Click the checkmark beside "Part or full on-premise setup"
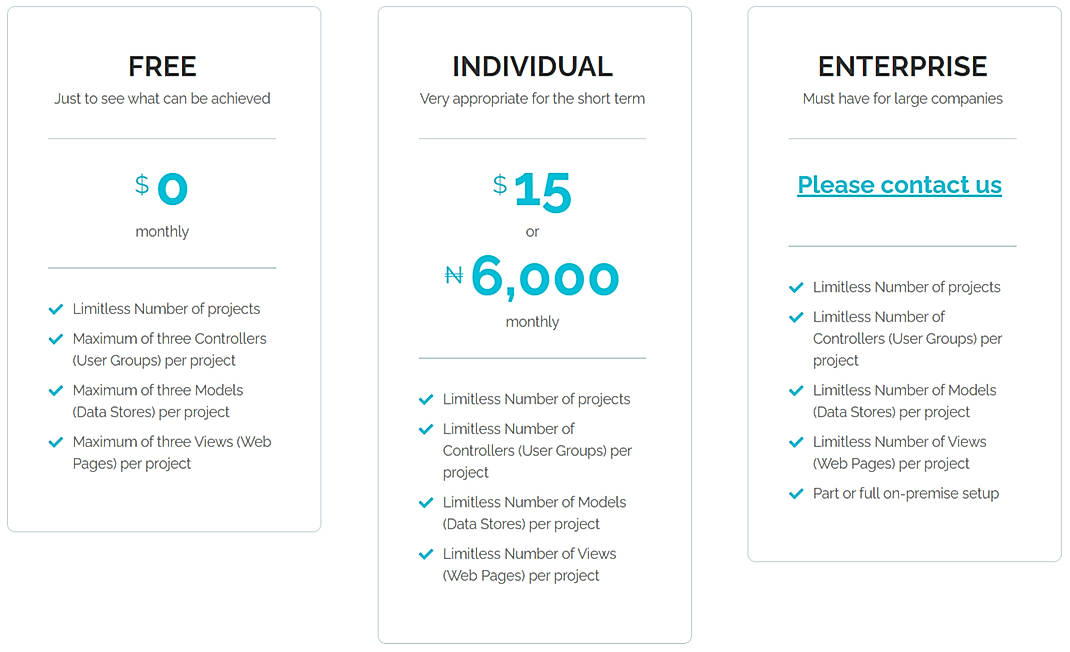Viewport: 1070px width, 652px height. [x=797, y=493]
